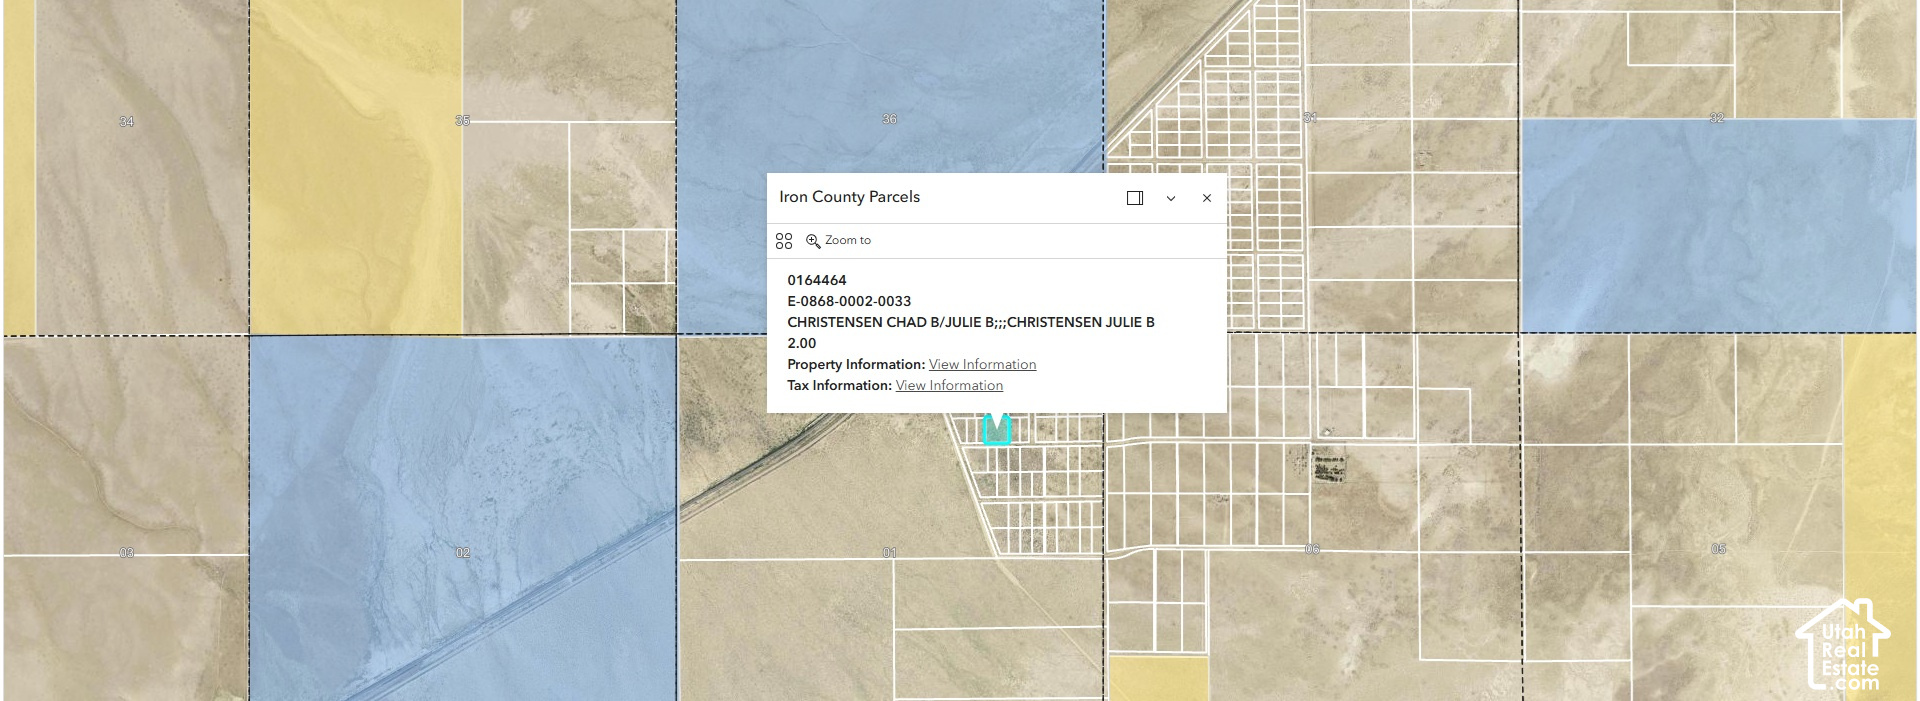Image resolution: width=1920 pixels, height=701 pixels.
Task: Click the Iron County Parcels popup title
Action: click(850, 197)
